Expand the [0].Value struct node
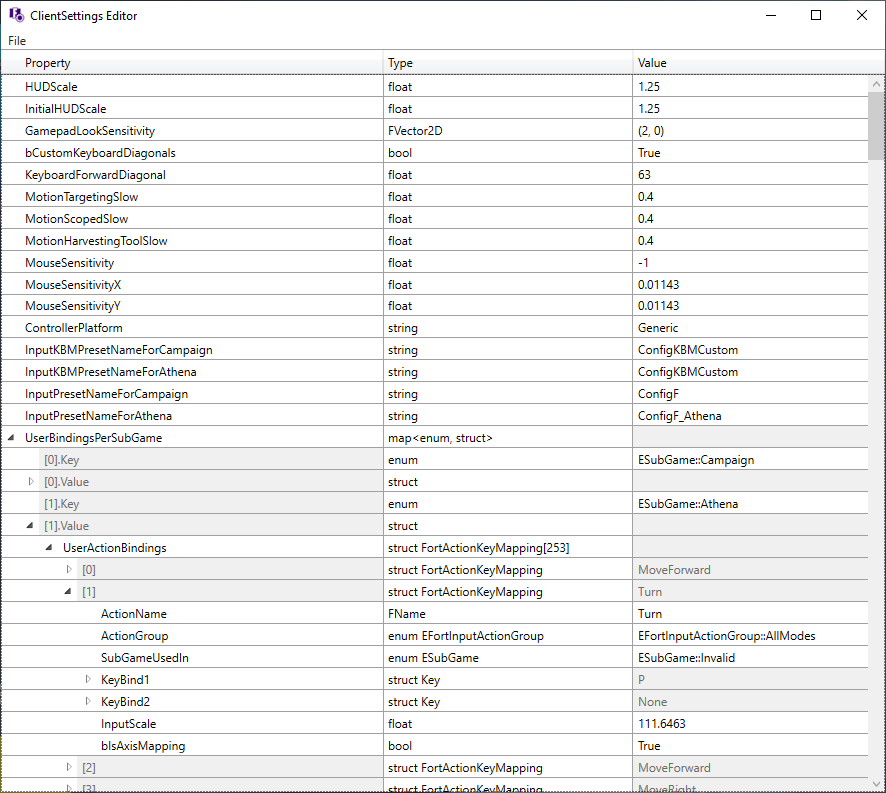 tap(29, 481)
